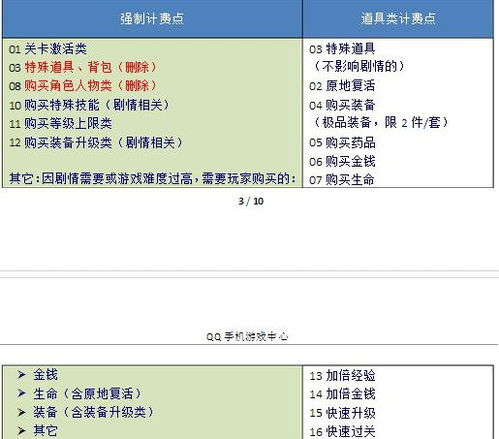Click the bullet item 金钱
This screenshot has height=439, width=499.
[x=46, y=375]
